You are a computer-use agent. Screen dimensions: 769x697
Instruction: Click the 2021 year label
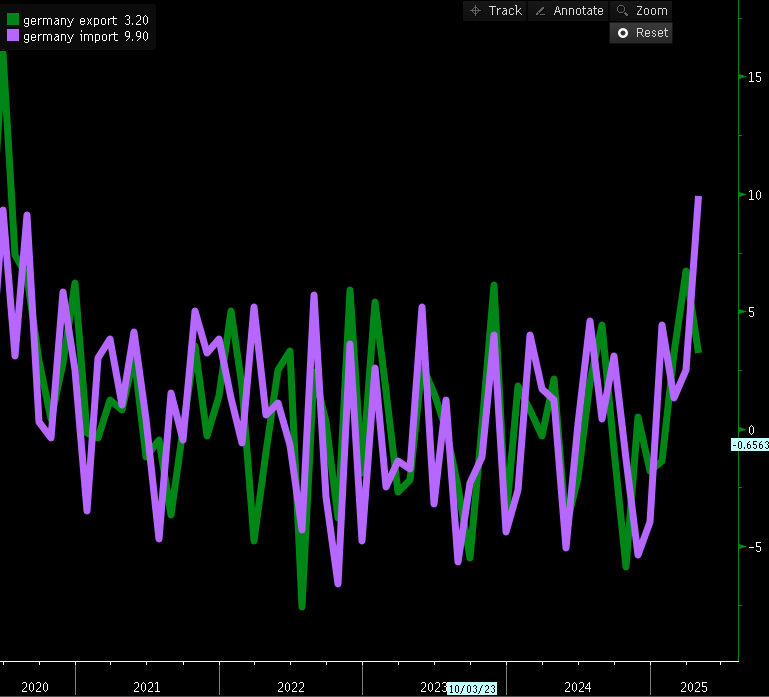coord(147,687)
